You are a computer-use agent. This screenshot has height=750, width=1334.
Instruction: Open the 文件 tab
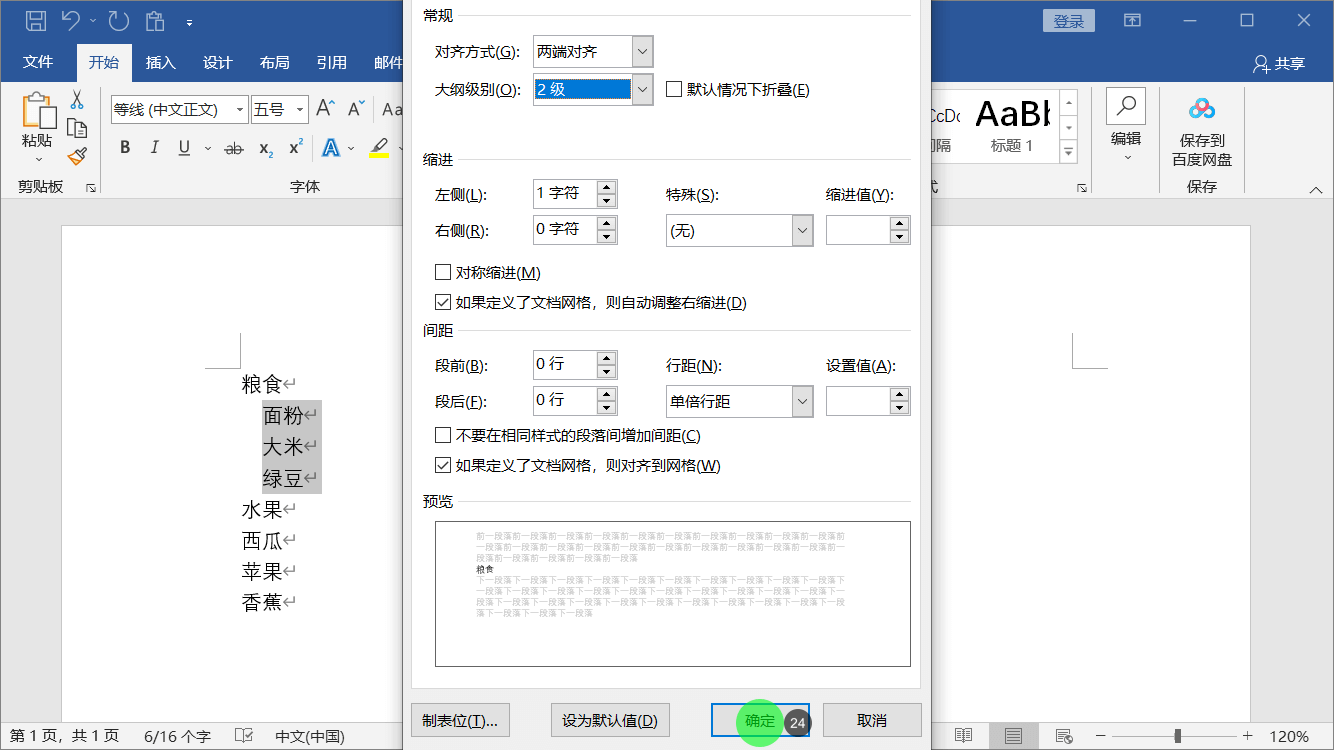click(x=38, y=62)
